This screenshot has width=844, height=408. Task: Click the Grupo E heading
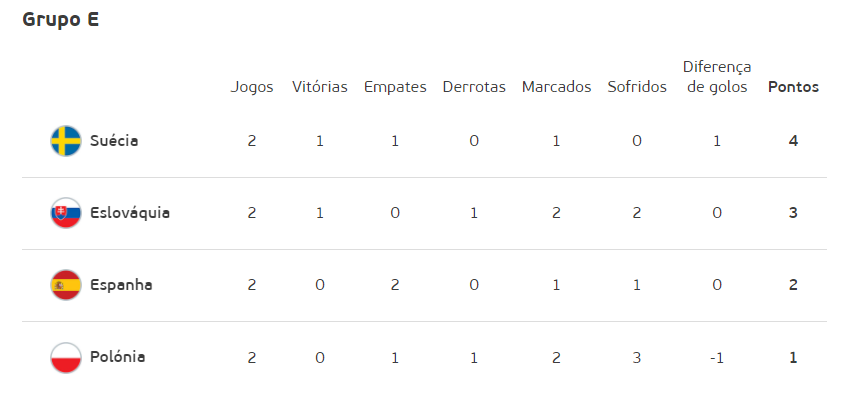pyautogui.click(x=61, y=19)
